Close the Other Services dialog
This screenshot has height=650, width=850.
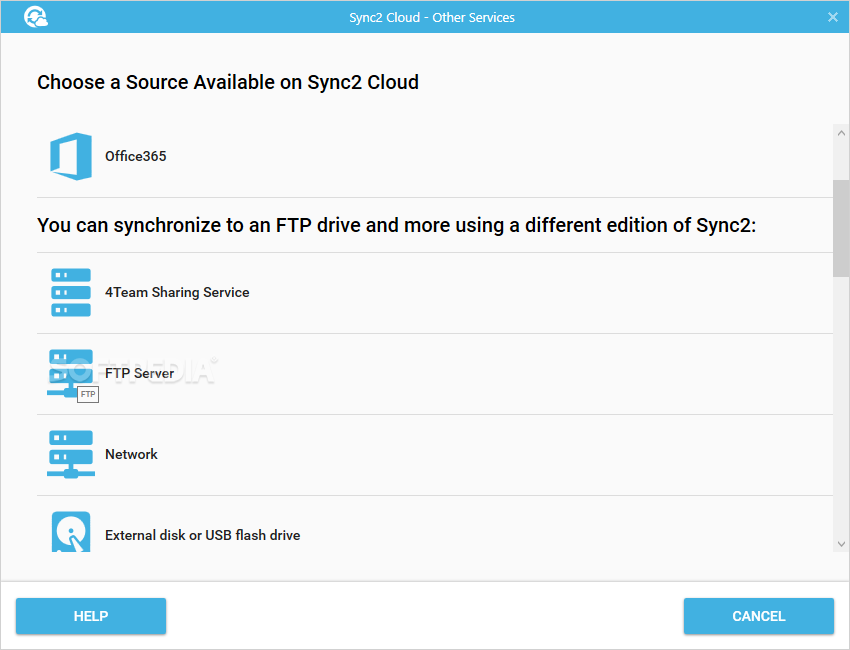coord(833,17)
